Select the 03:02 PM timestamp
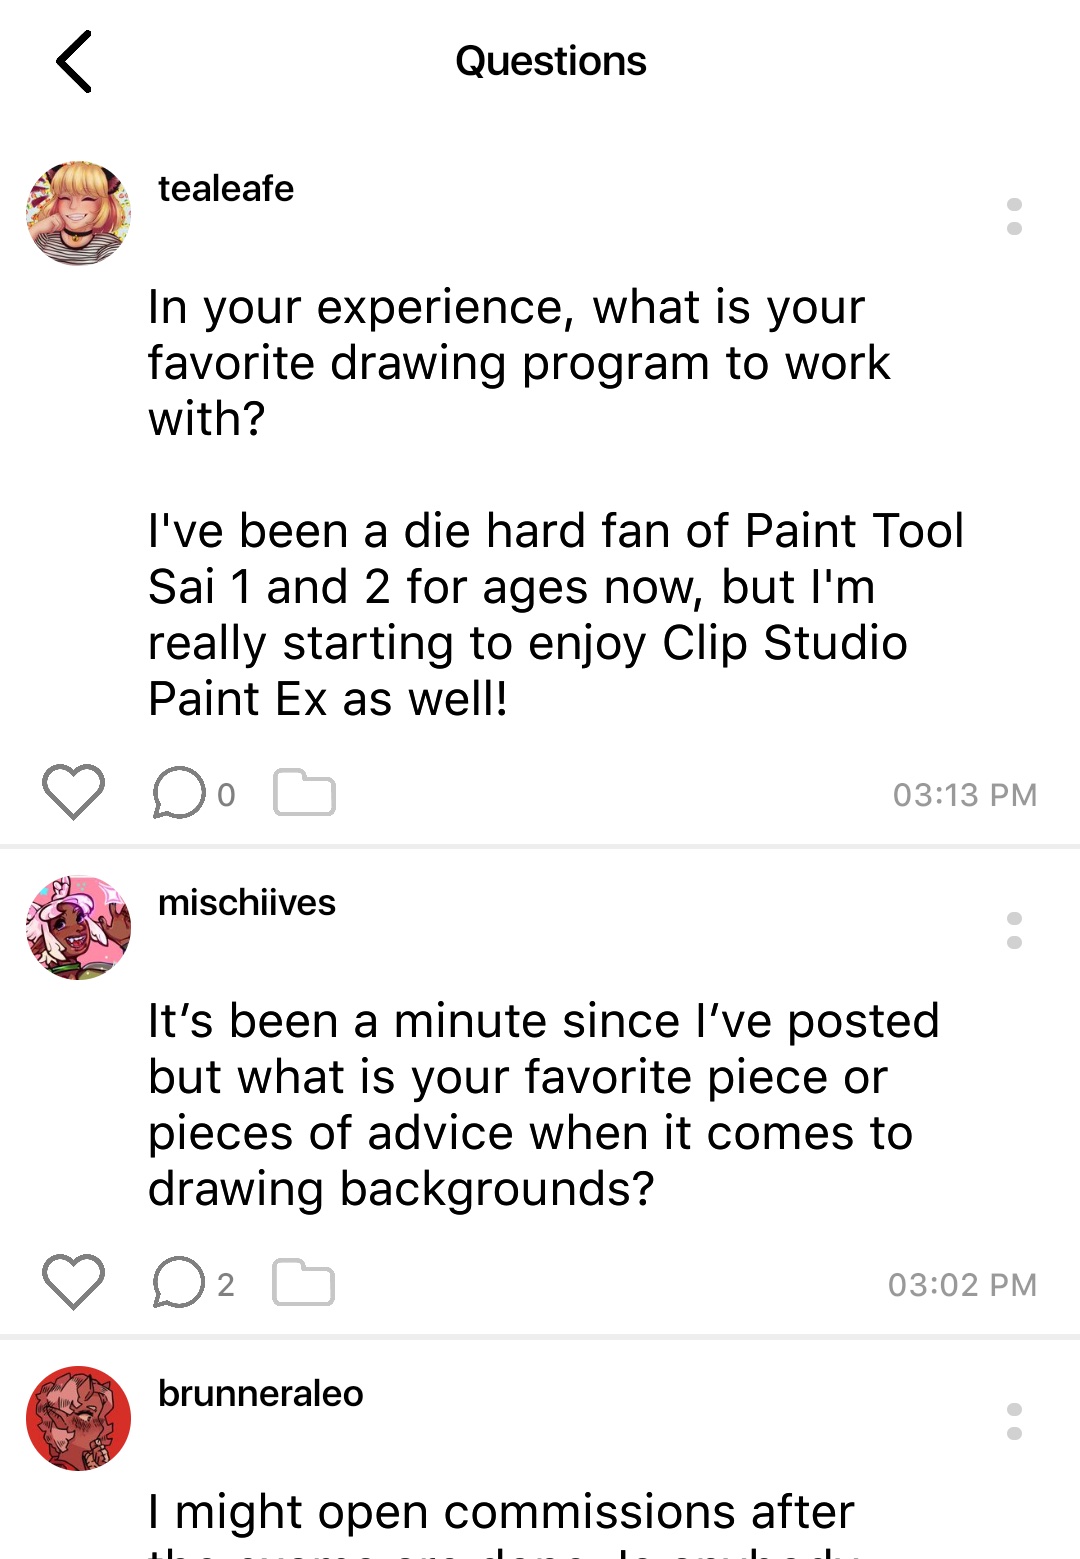Screen dimensions: 1080x1559 click(x=963, y=1284)
